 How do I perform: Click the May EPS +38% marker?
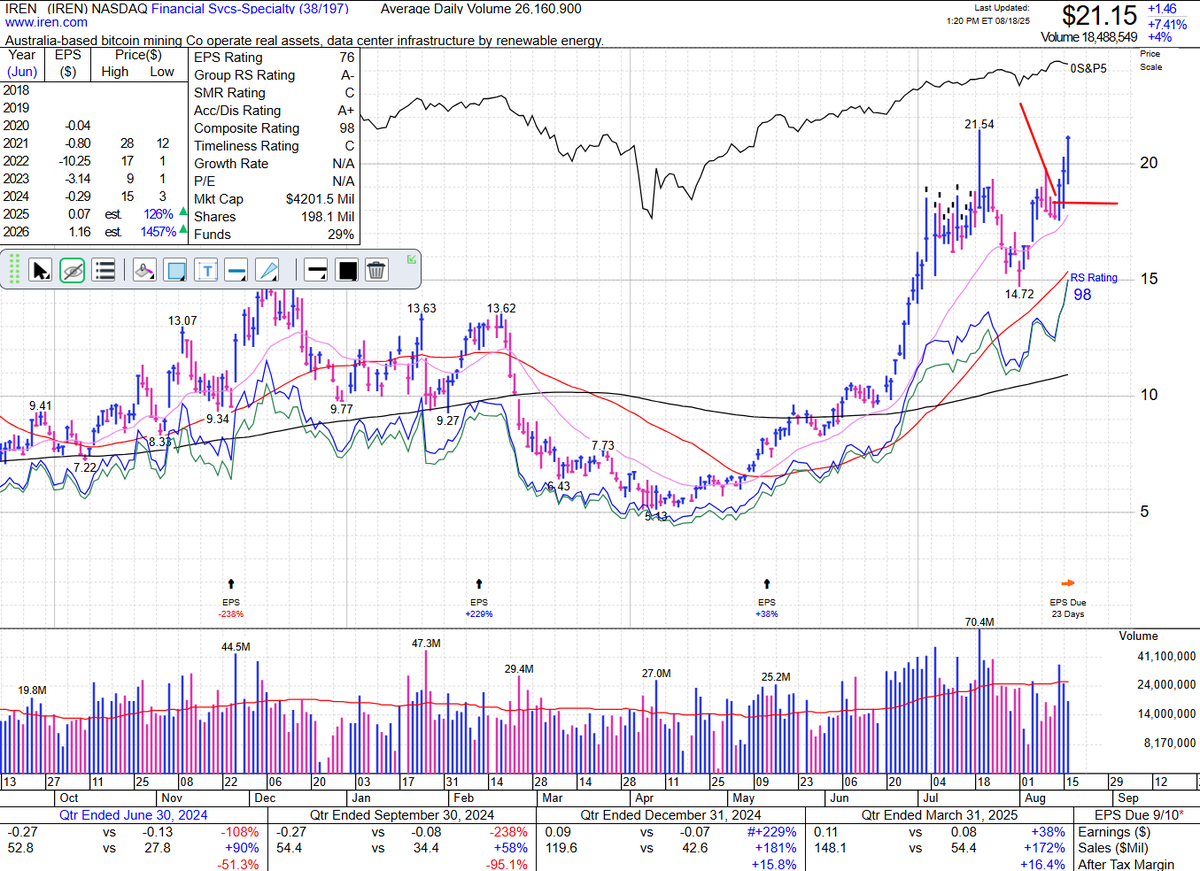[767, 613]
